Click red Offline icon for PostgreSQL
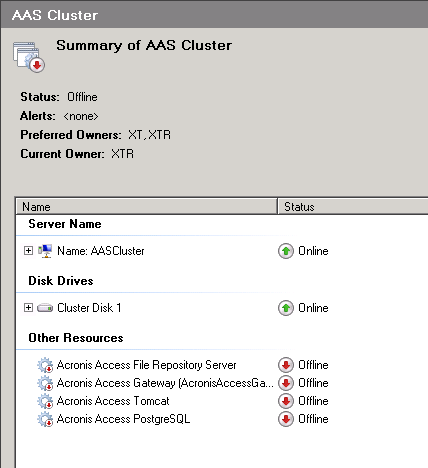Image resolution: width=428 pixels, height=468 pixels. coord(286,419)
